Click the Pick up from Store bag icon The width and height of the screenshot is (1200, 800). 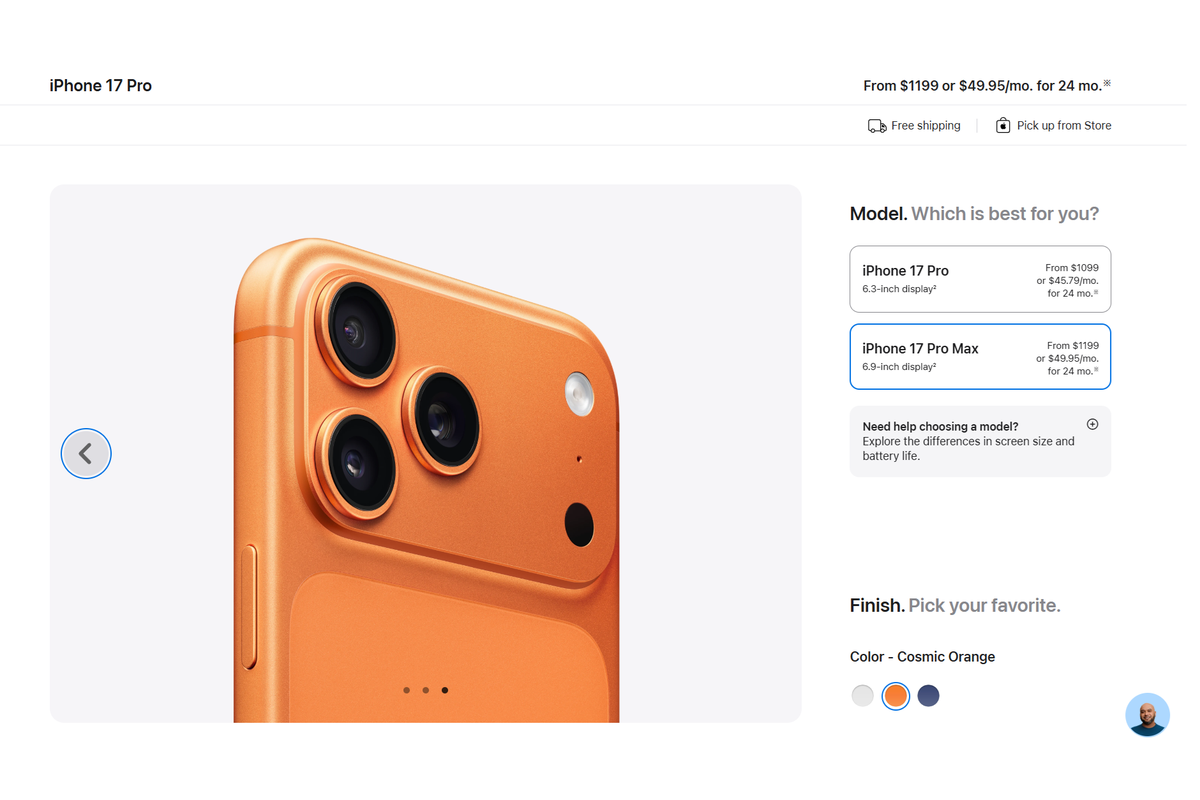(x=1002, y=125)
